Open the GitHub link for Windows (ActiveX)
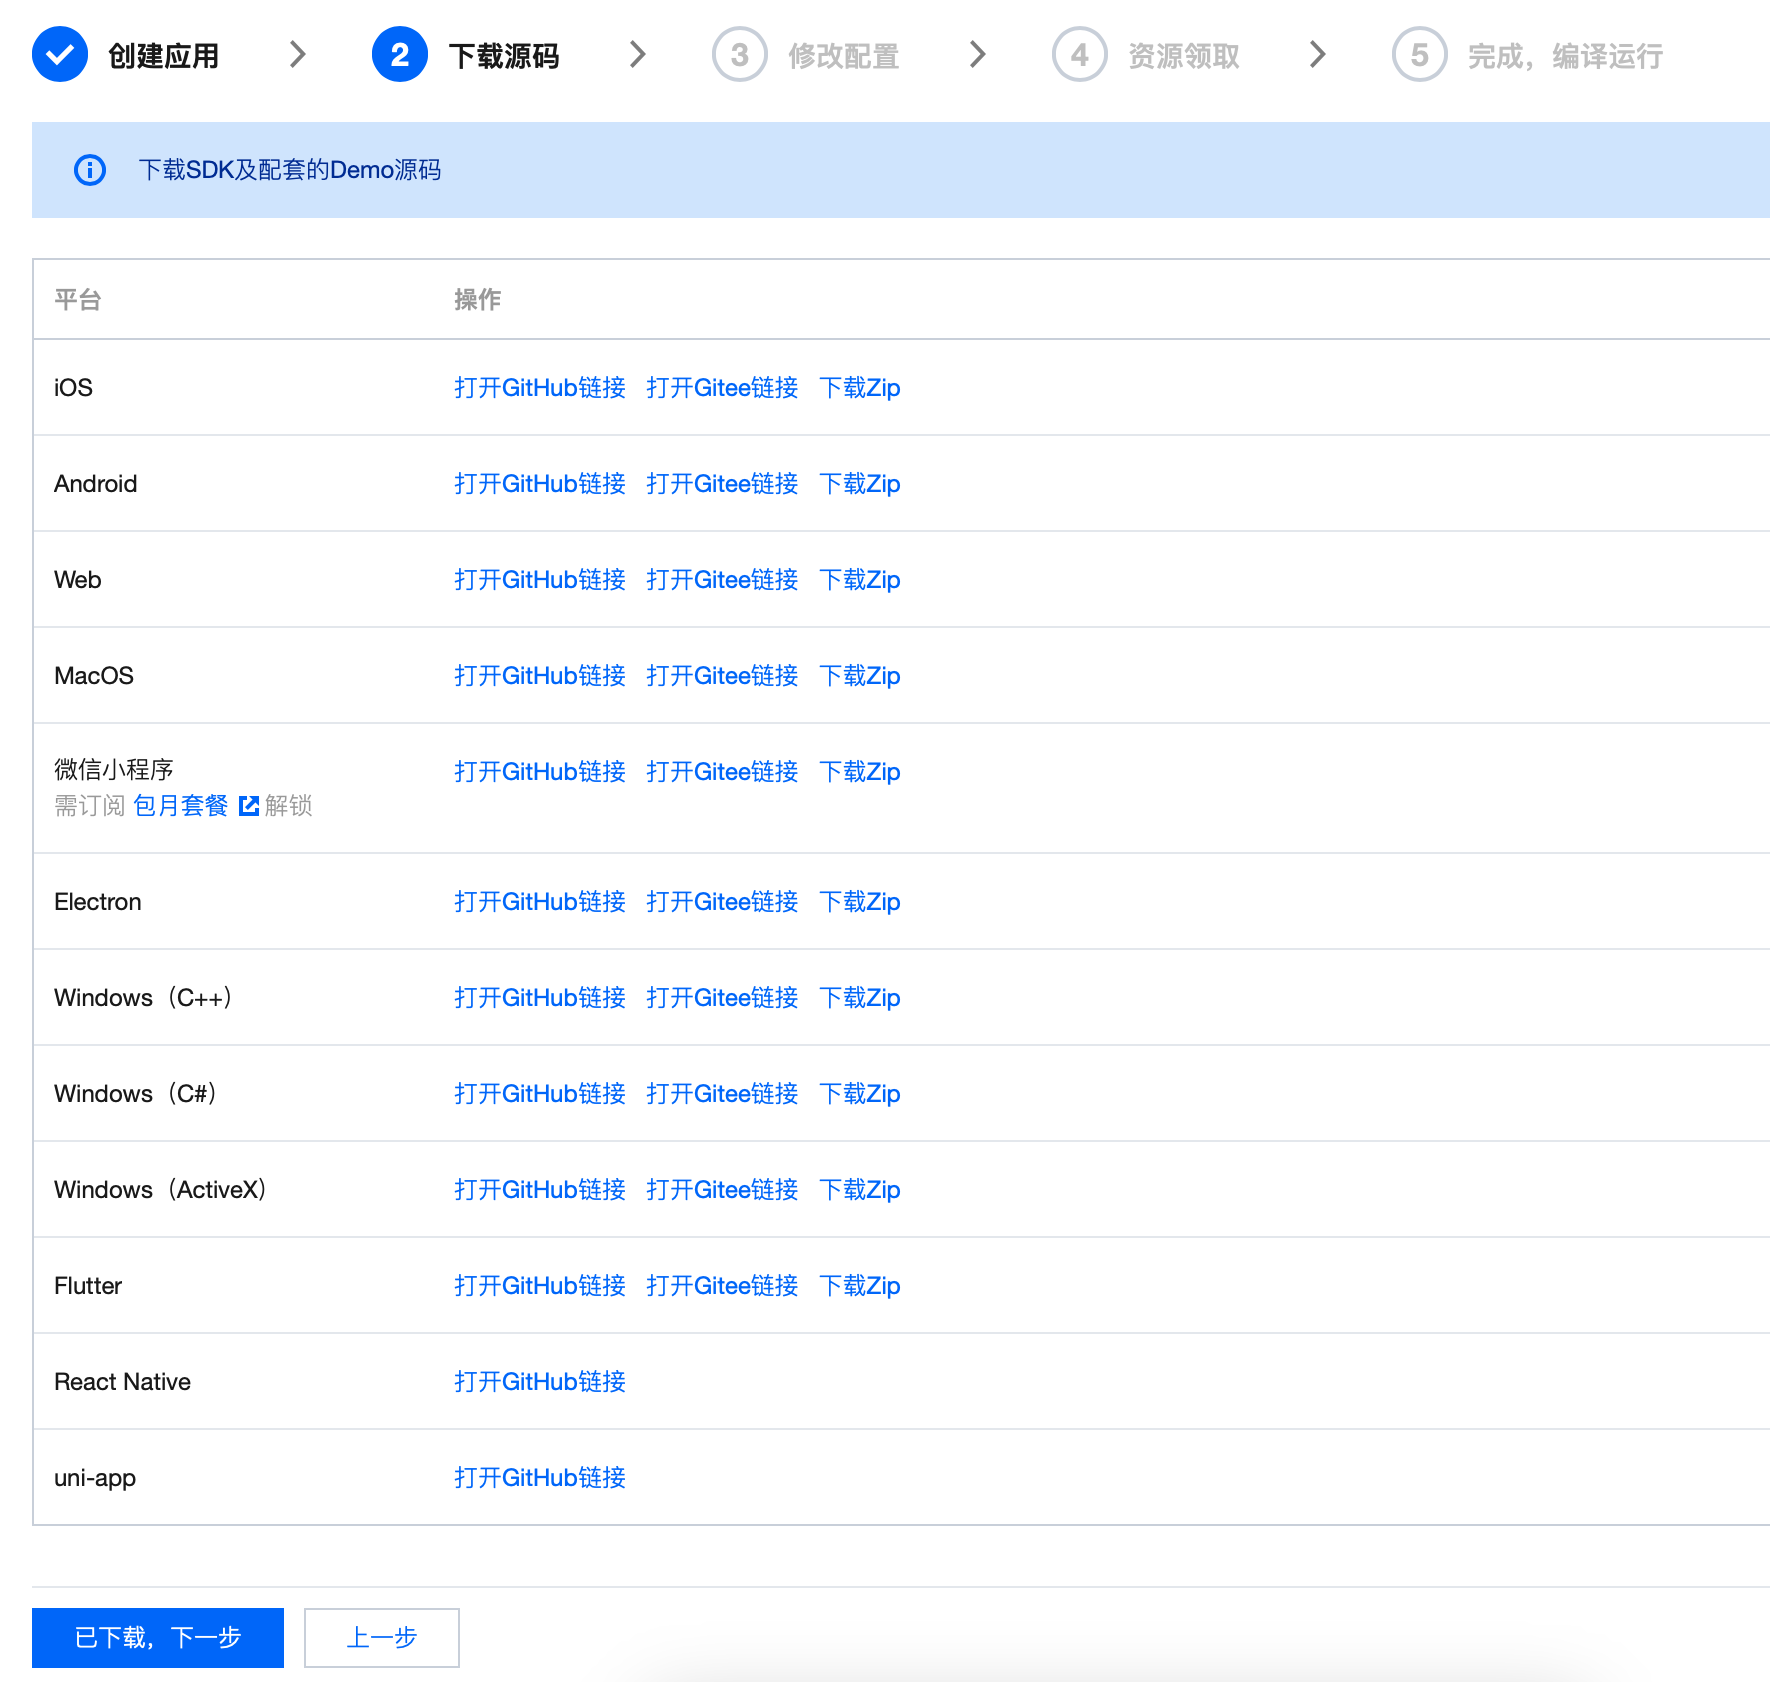 [540, 1190]
